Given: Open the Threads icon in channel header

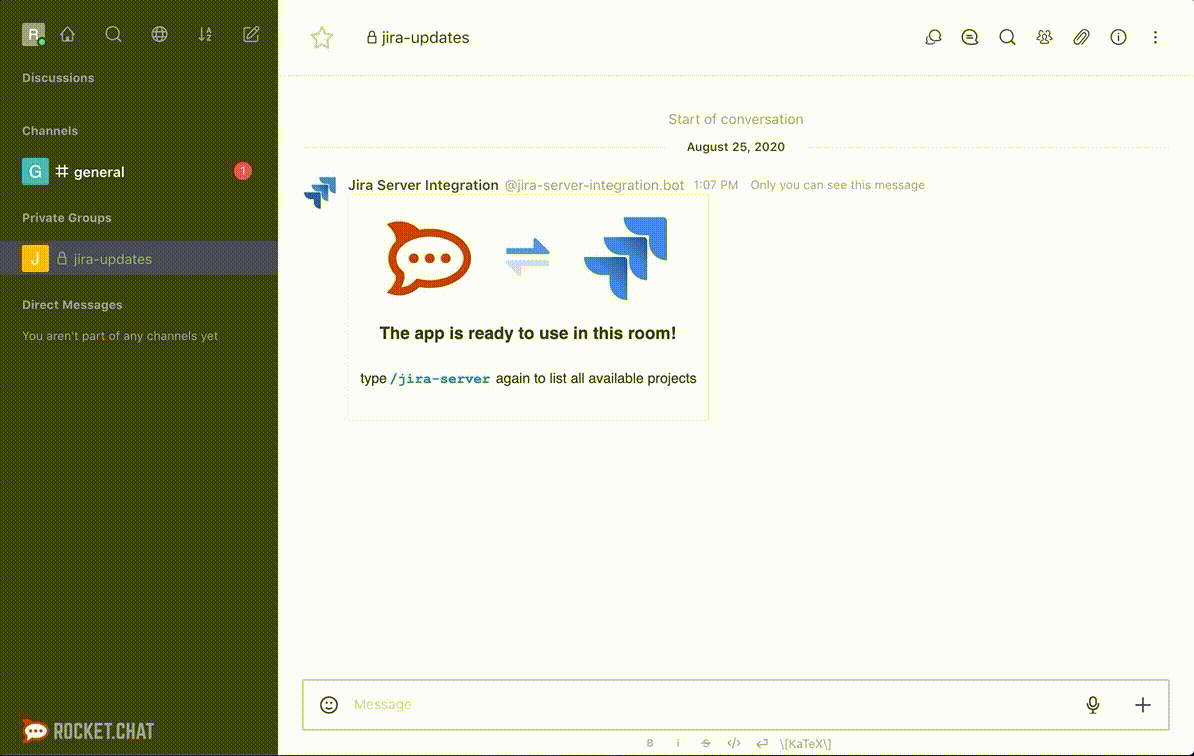Looking at the screenshot, I should click(932, 37).
